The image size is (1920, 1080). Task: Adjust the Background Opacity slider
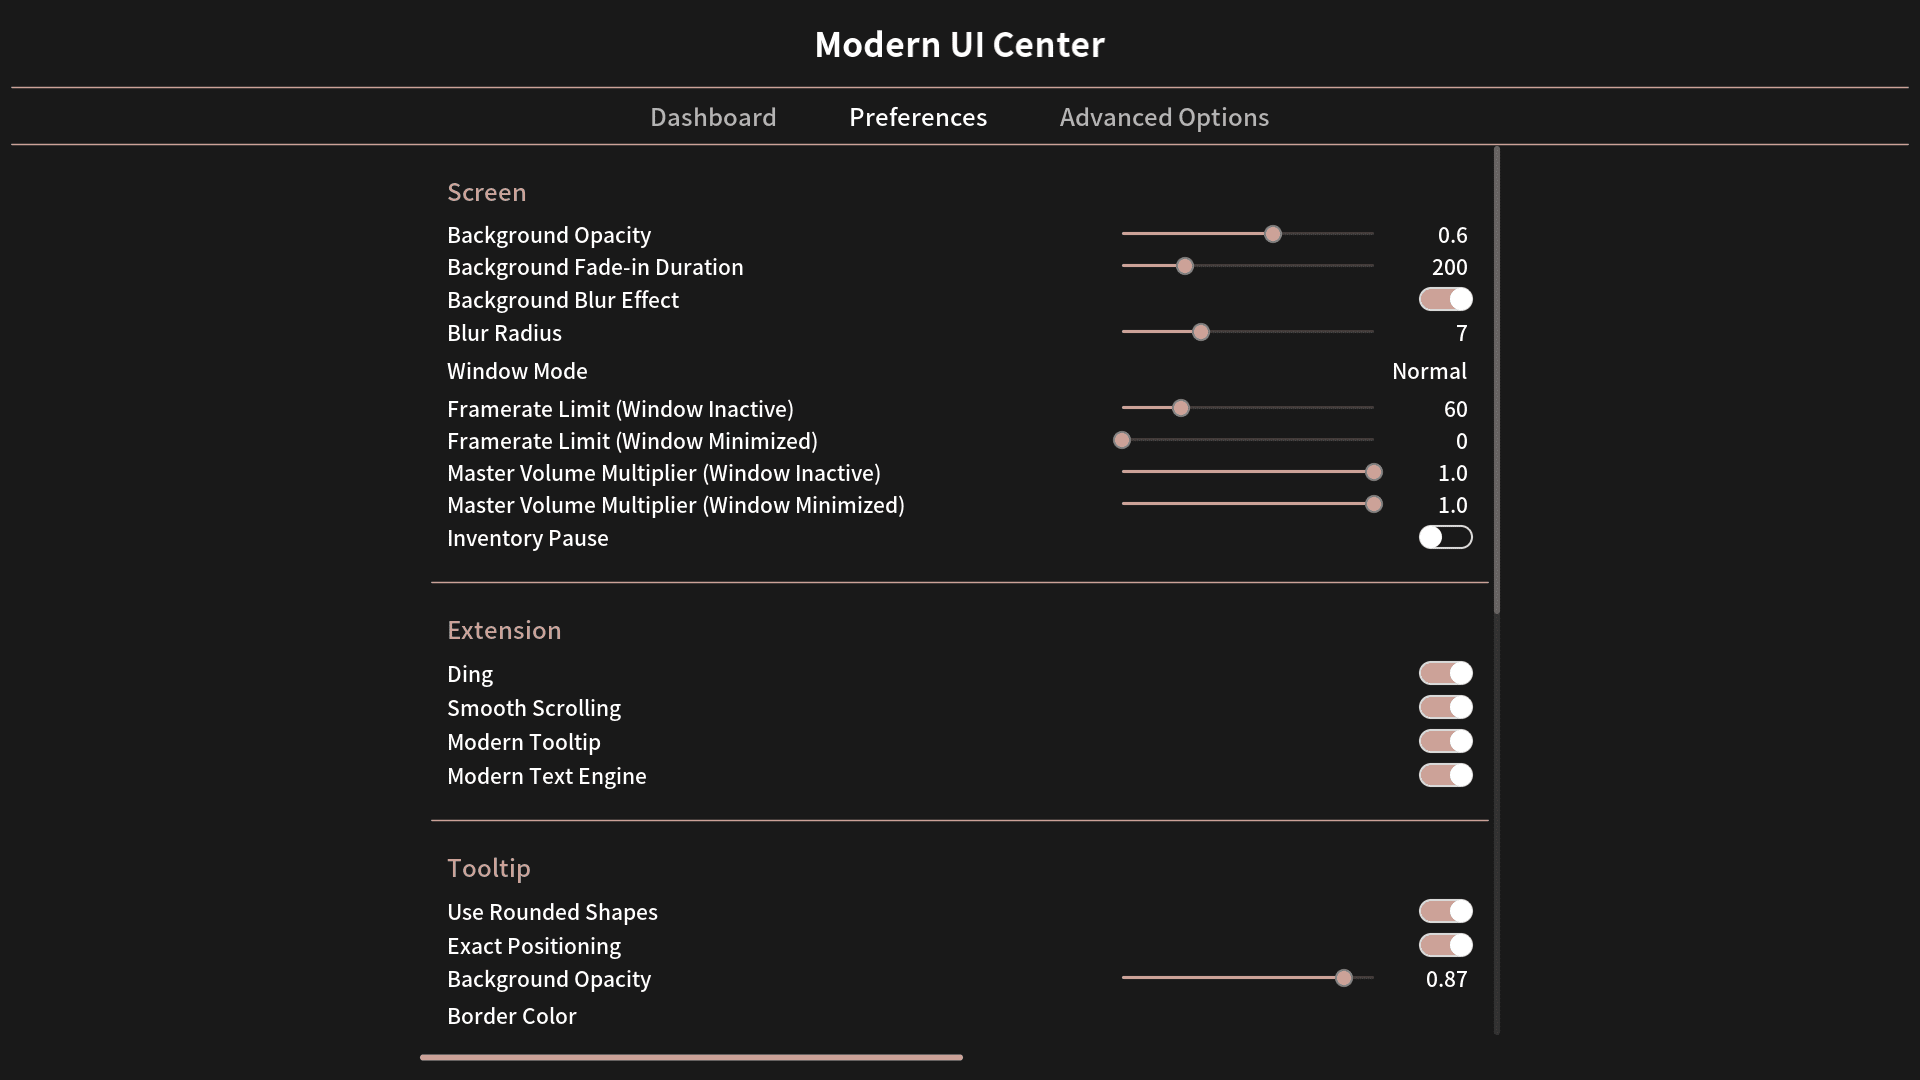(x=1269, y=235)
